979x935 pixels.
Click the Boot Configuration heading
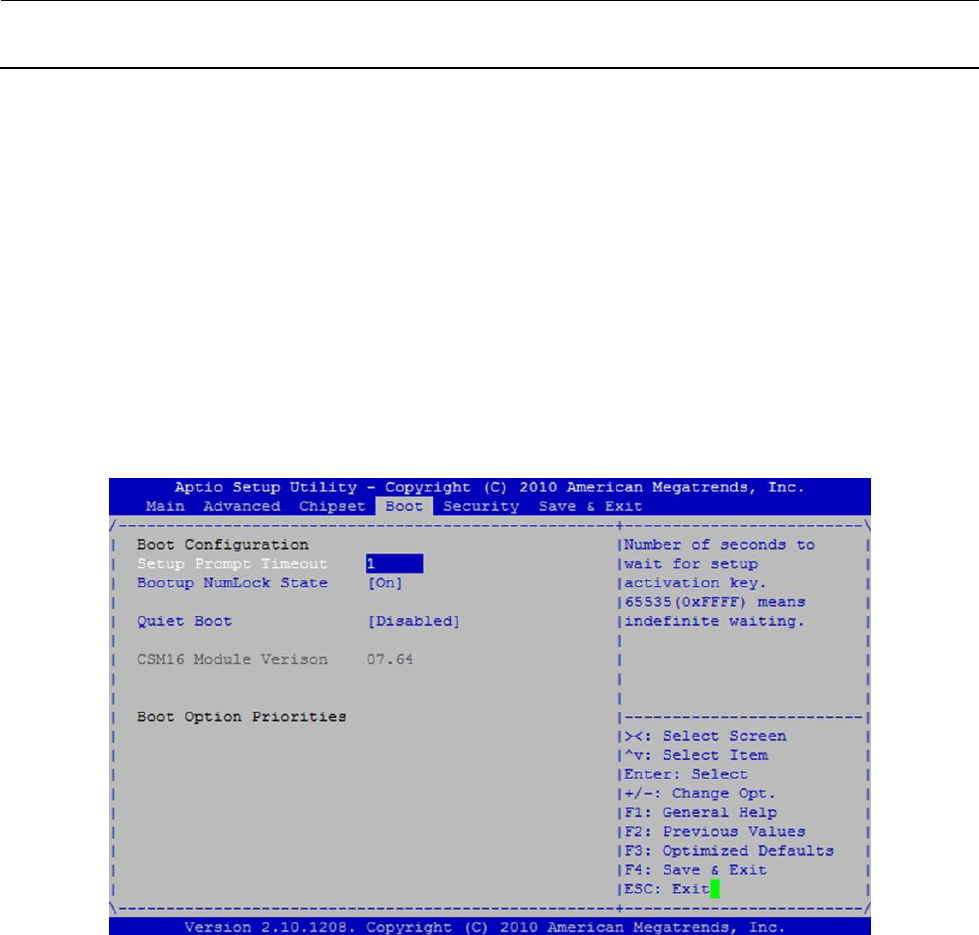point(222,544)
